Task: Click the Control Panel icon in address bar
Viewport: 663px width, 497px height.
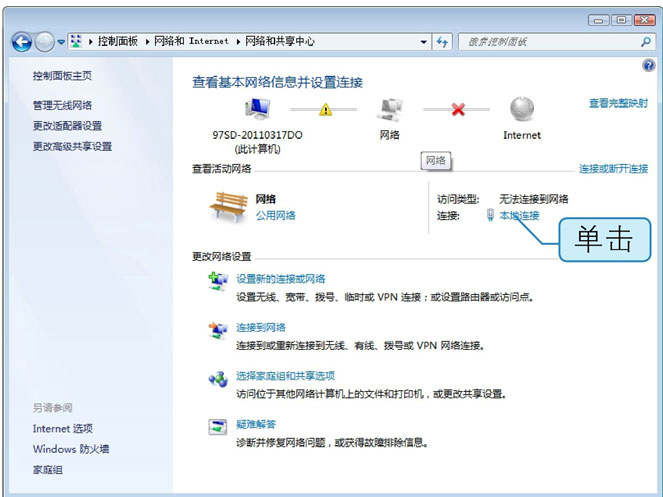Action: tap(76, 41)
